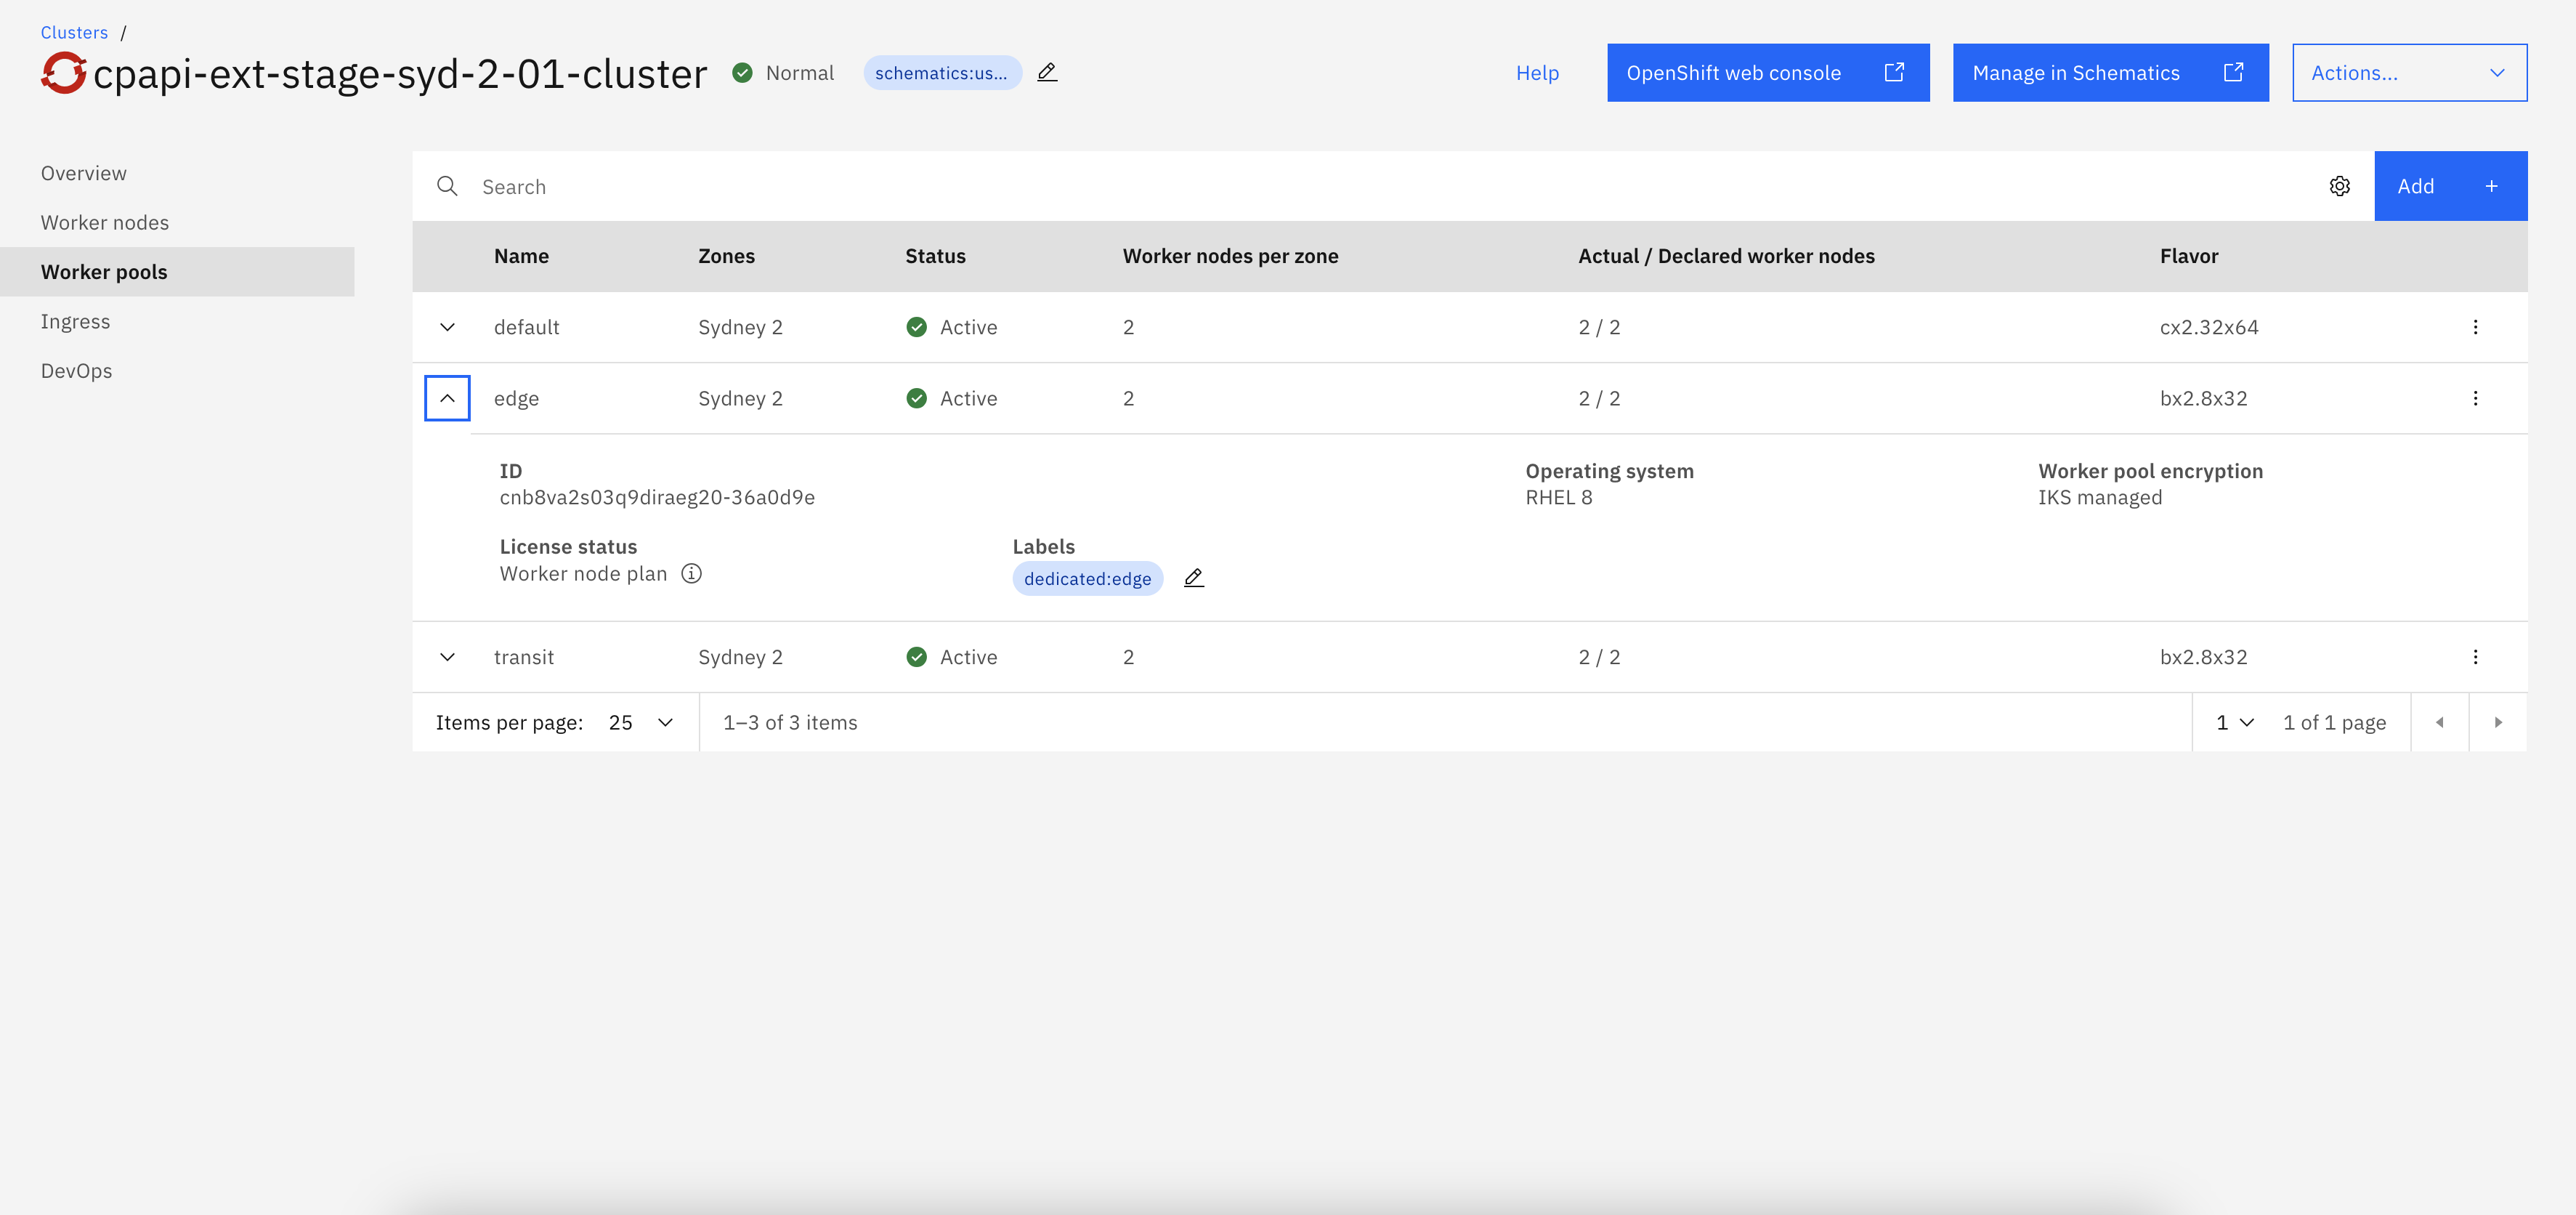Open overflow menu for default pool
Image resolution: width=2576 pixels, height=1215 pixels.
2475,327
